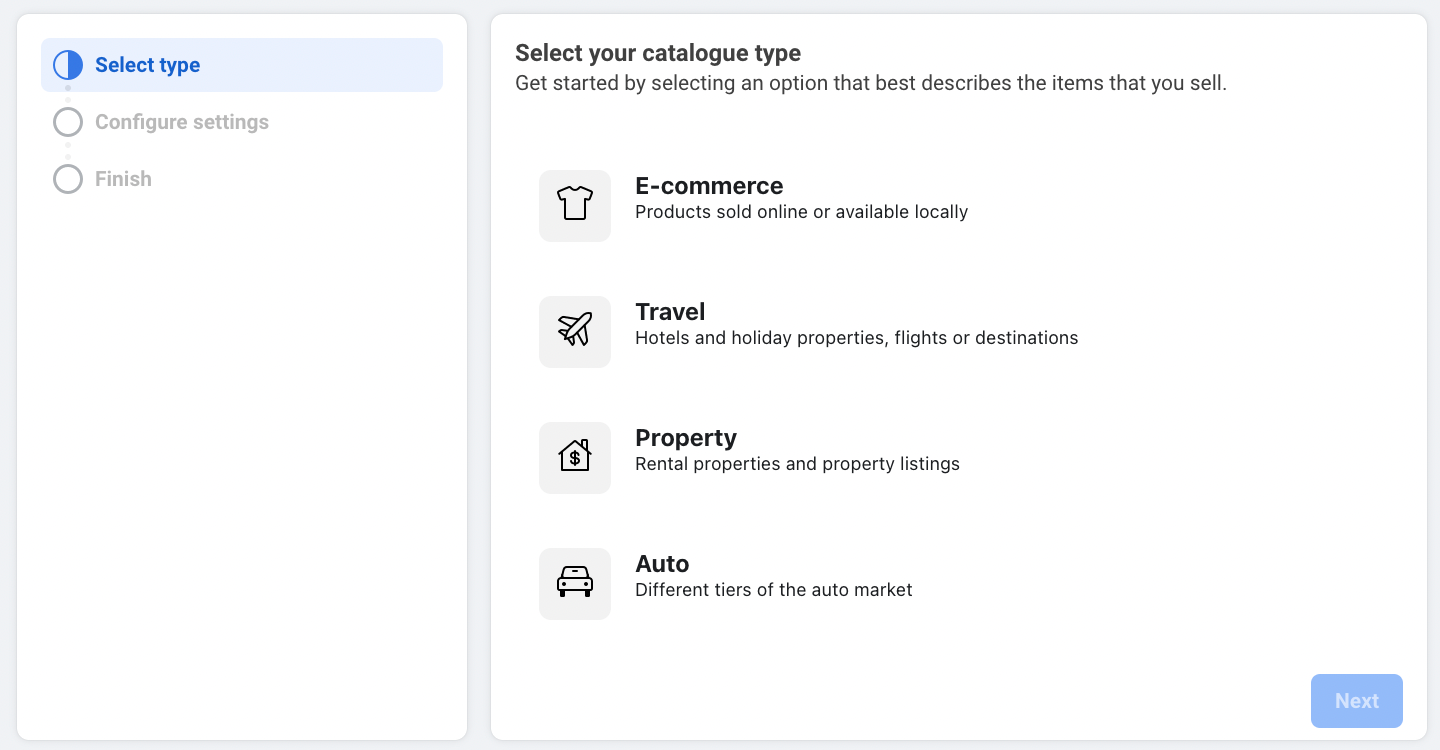Pick the Property catalogue title

click(x=686, y=438)
